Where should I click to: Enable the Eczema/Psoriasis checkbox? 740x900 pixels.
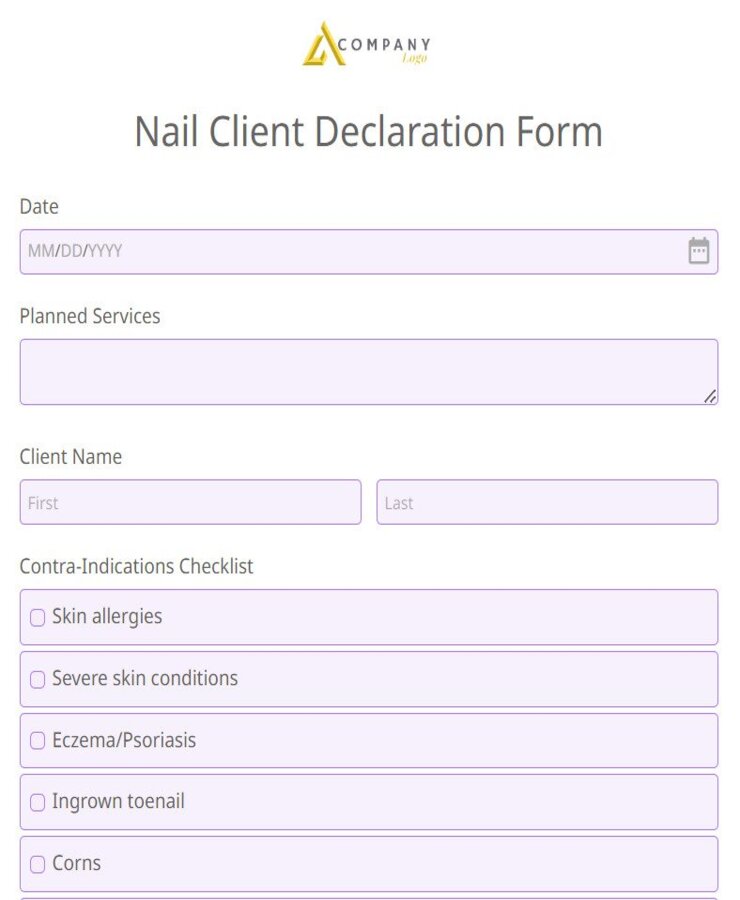(37, 741)
